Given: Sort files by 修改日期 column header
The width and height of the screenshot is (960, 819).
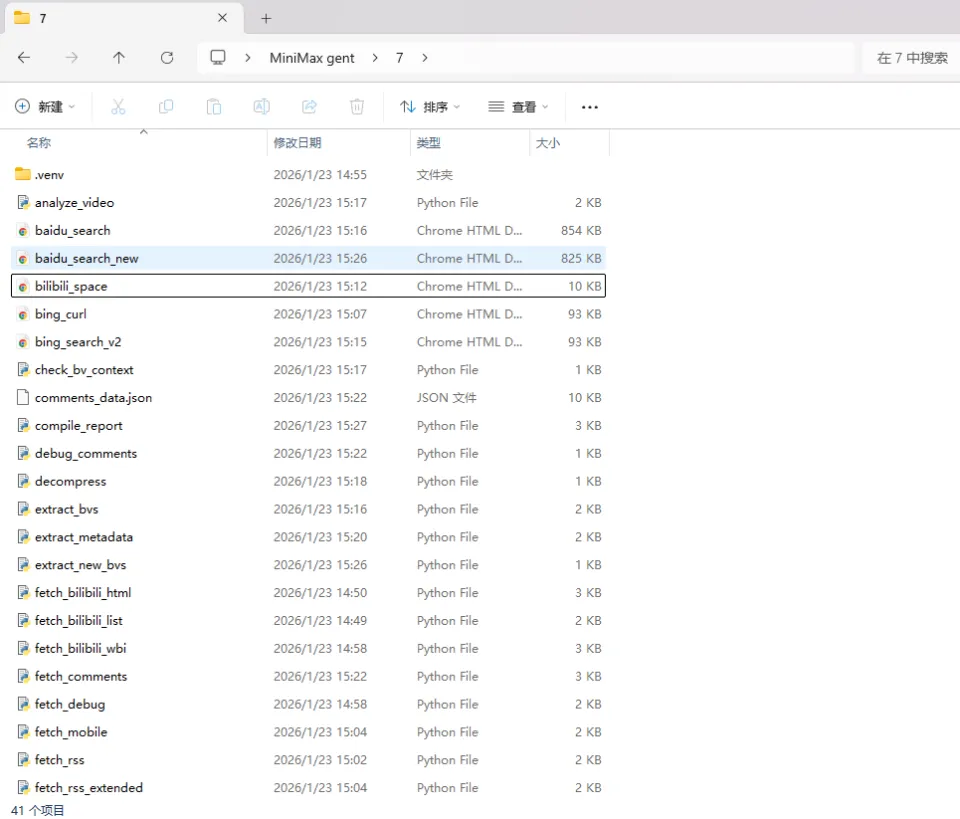Looking at the screenshot, I should [x=298, y=143].
